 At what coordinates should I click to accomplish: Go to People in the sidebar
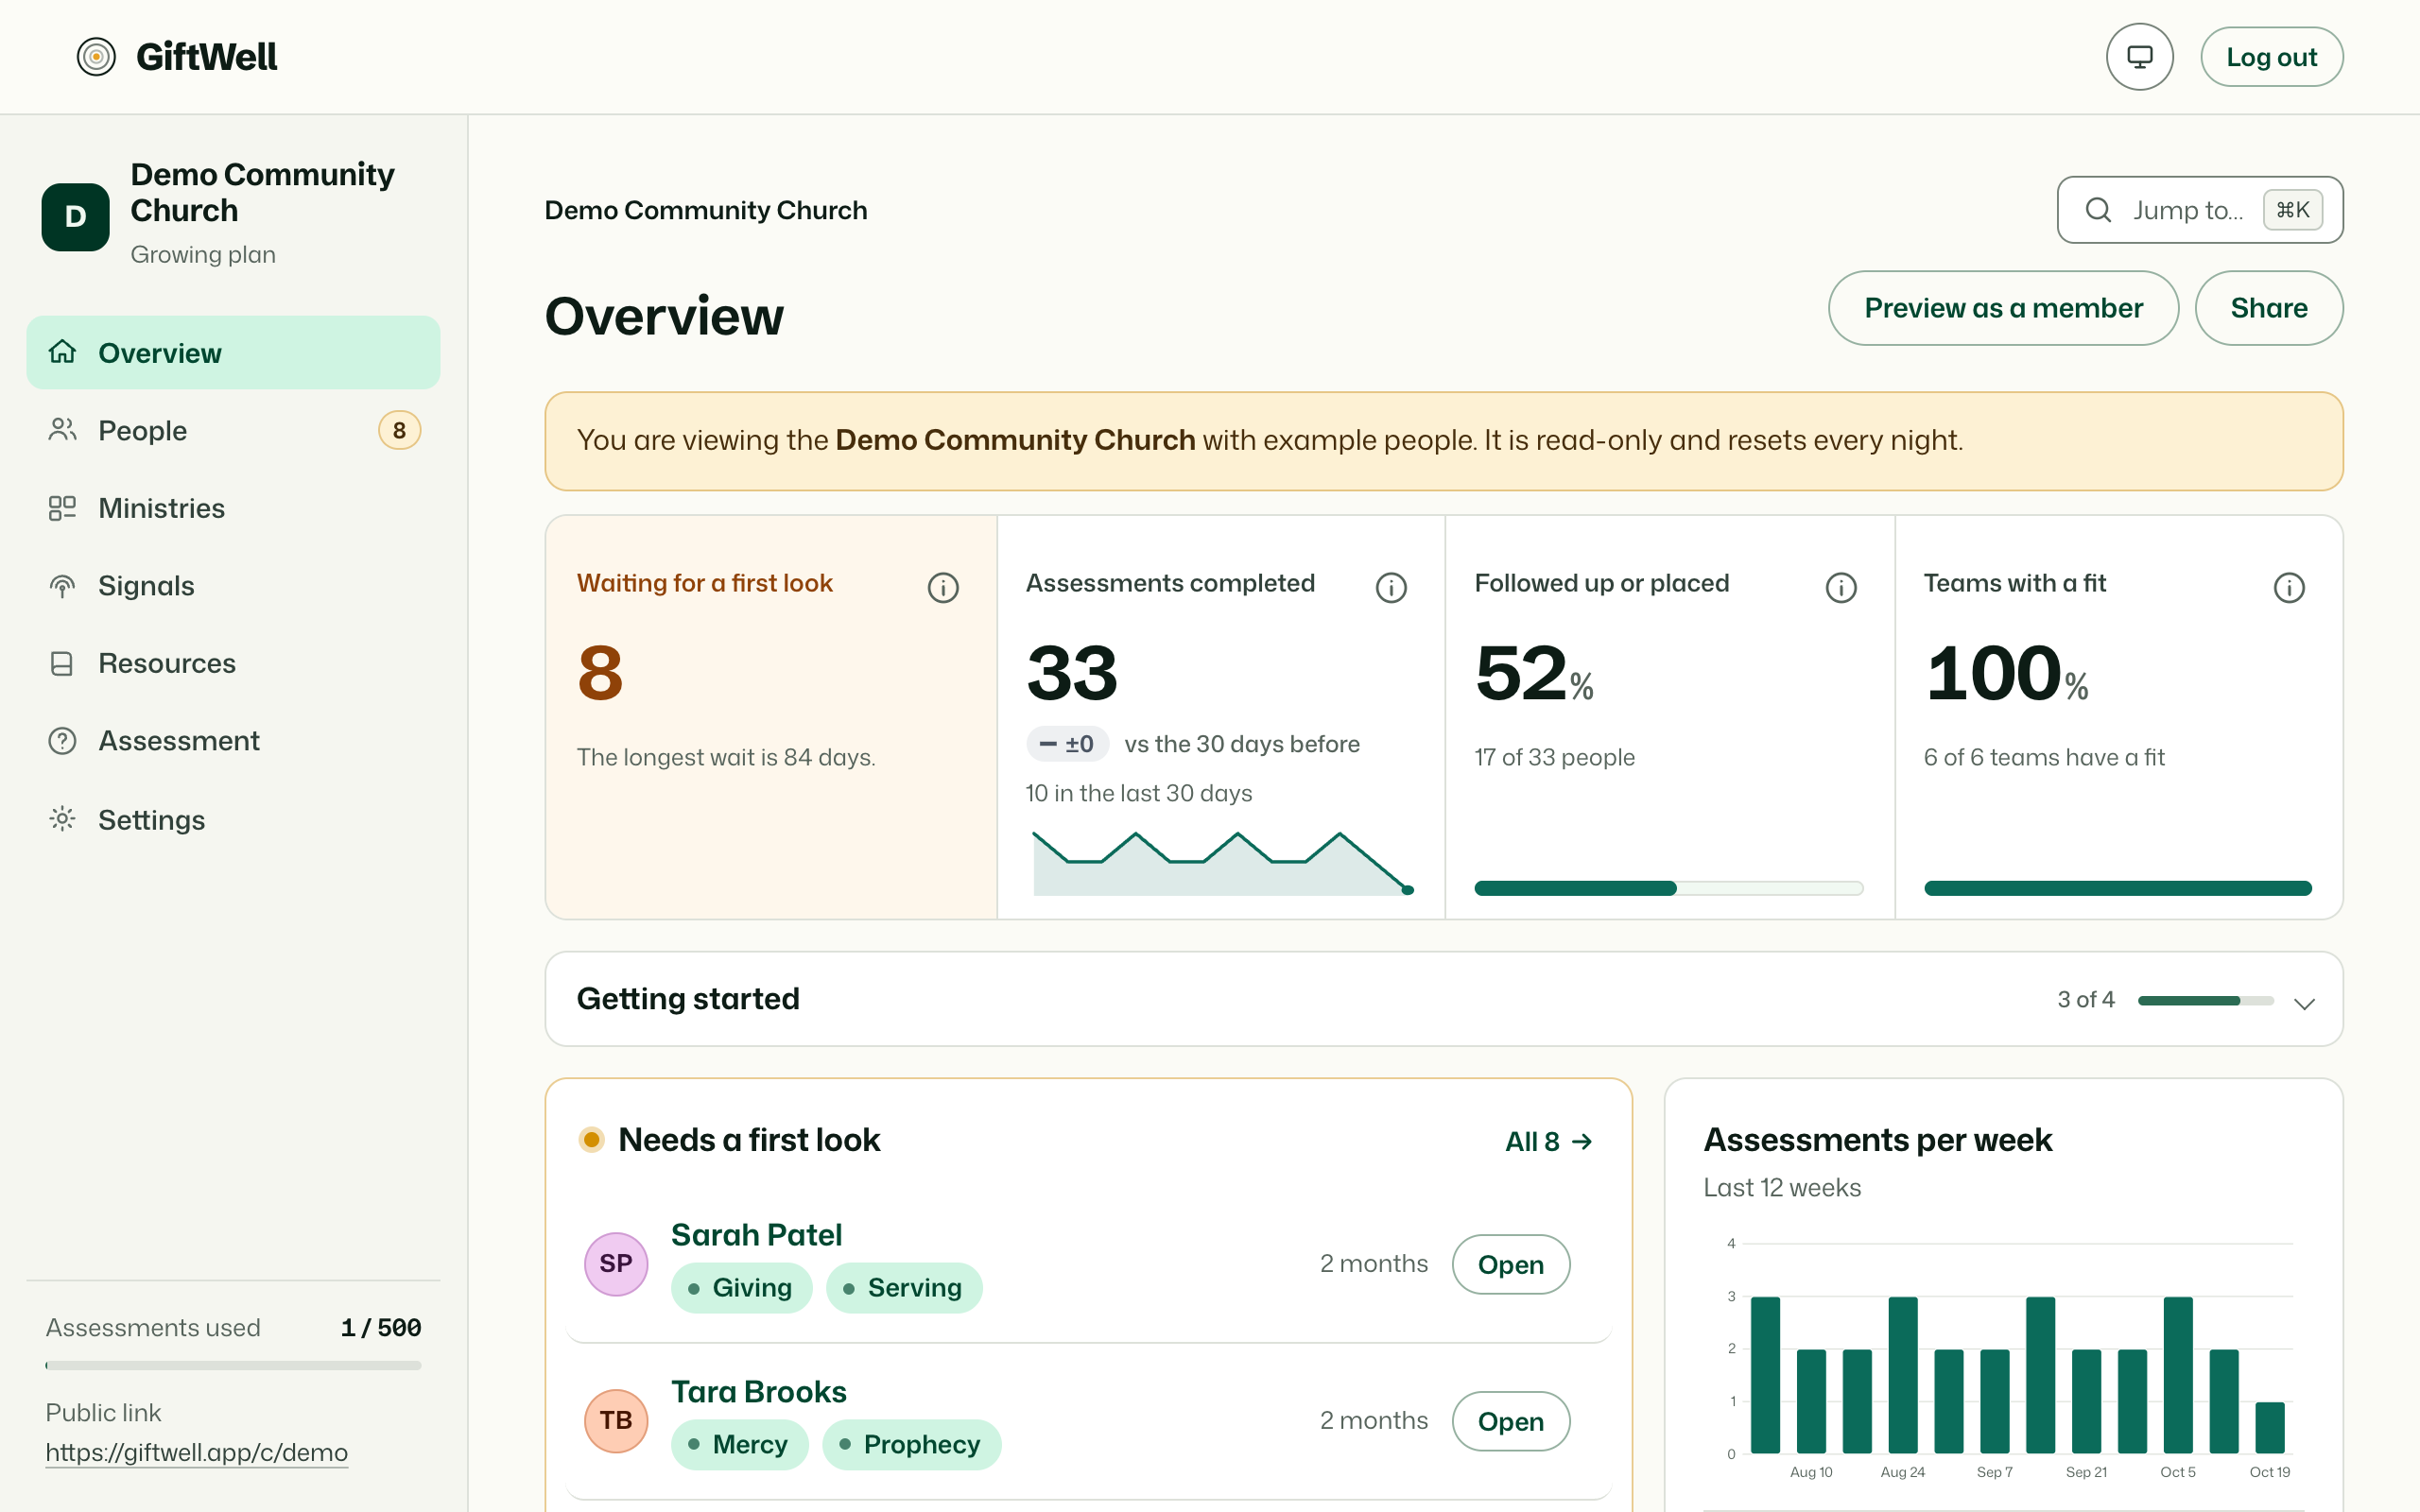pos(233,430)
